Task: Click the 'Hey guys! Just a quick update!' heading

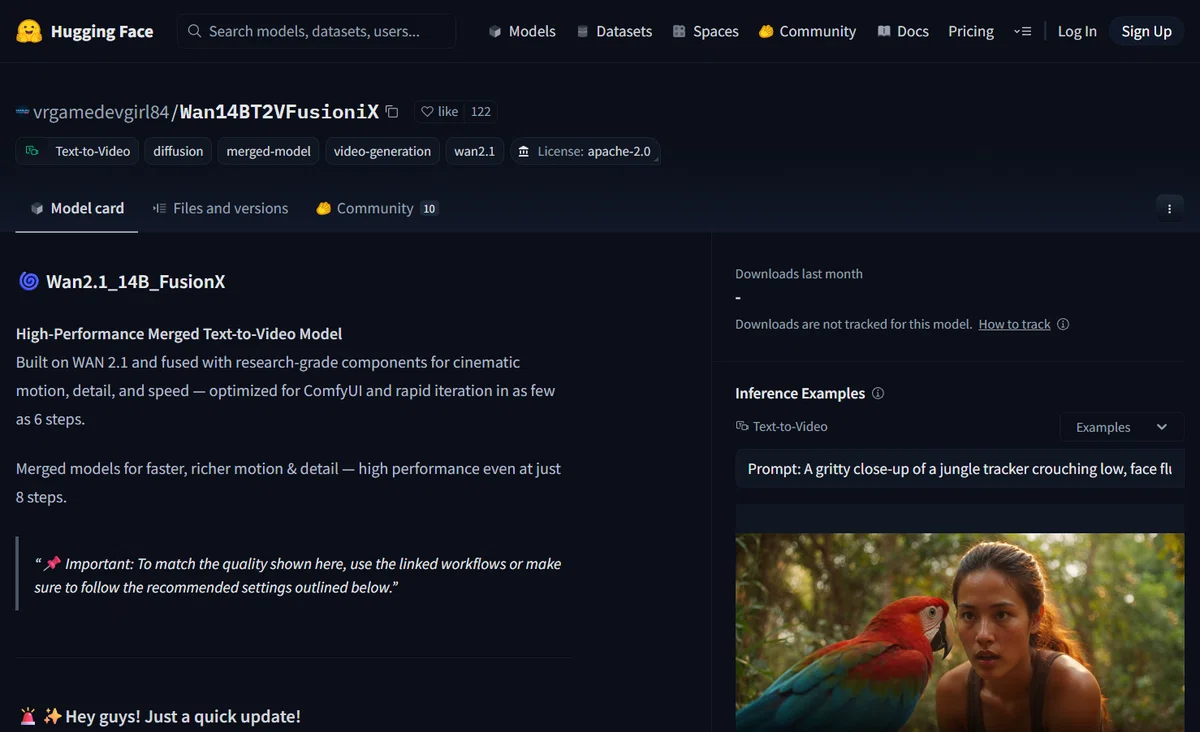Action: tap(160, 716)
